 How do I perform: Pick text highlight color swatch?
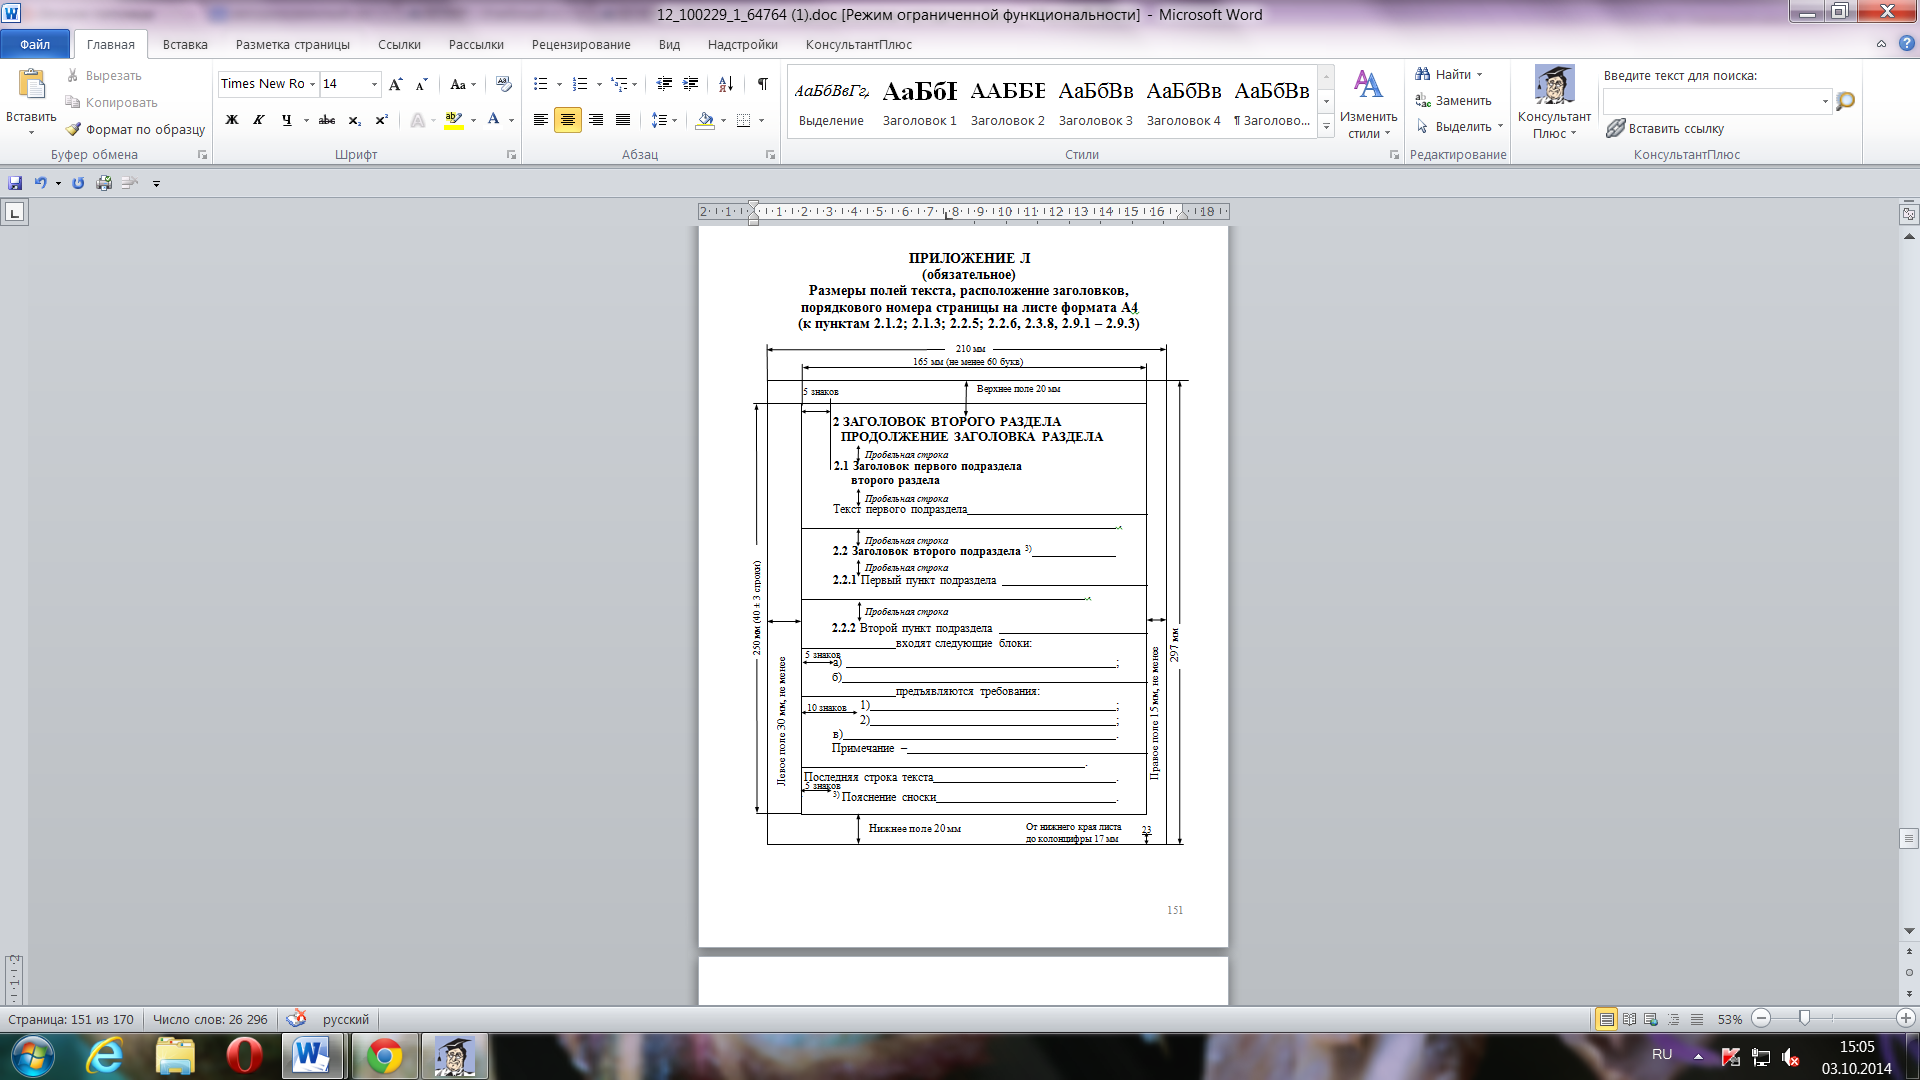pyautogui.click(x=453, y=120)
